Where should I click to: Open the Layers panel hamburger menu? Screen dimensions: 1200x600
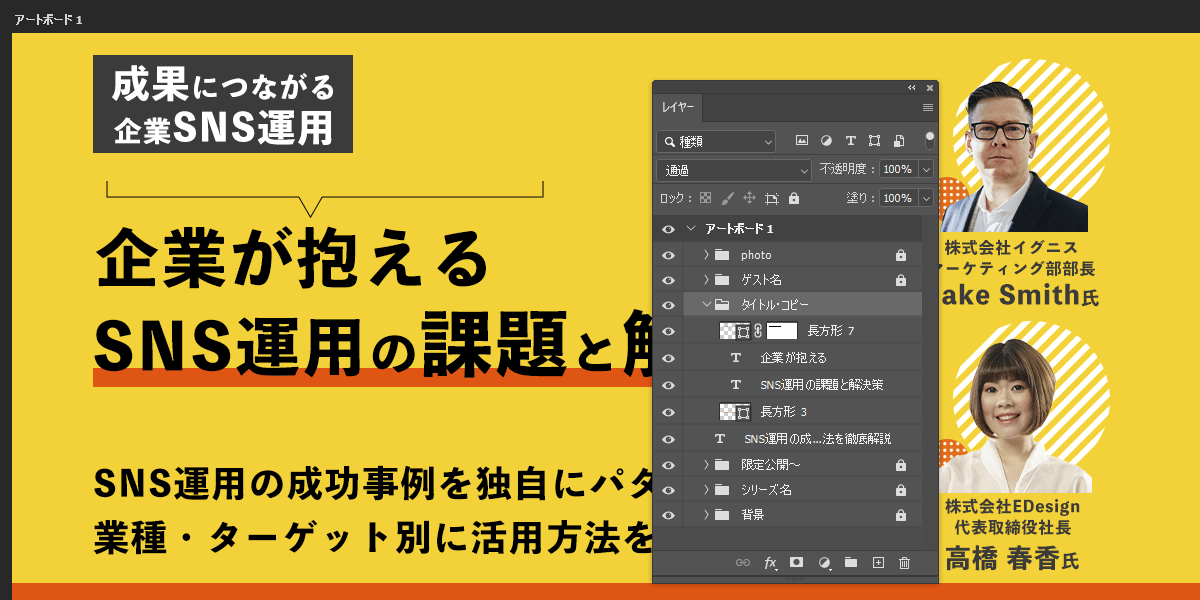click(927, 107)
